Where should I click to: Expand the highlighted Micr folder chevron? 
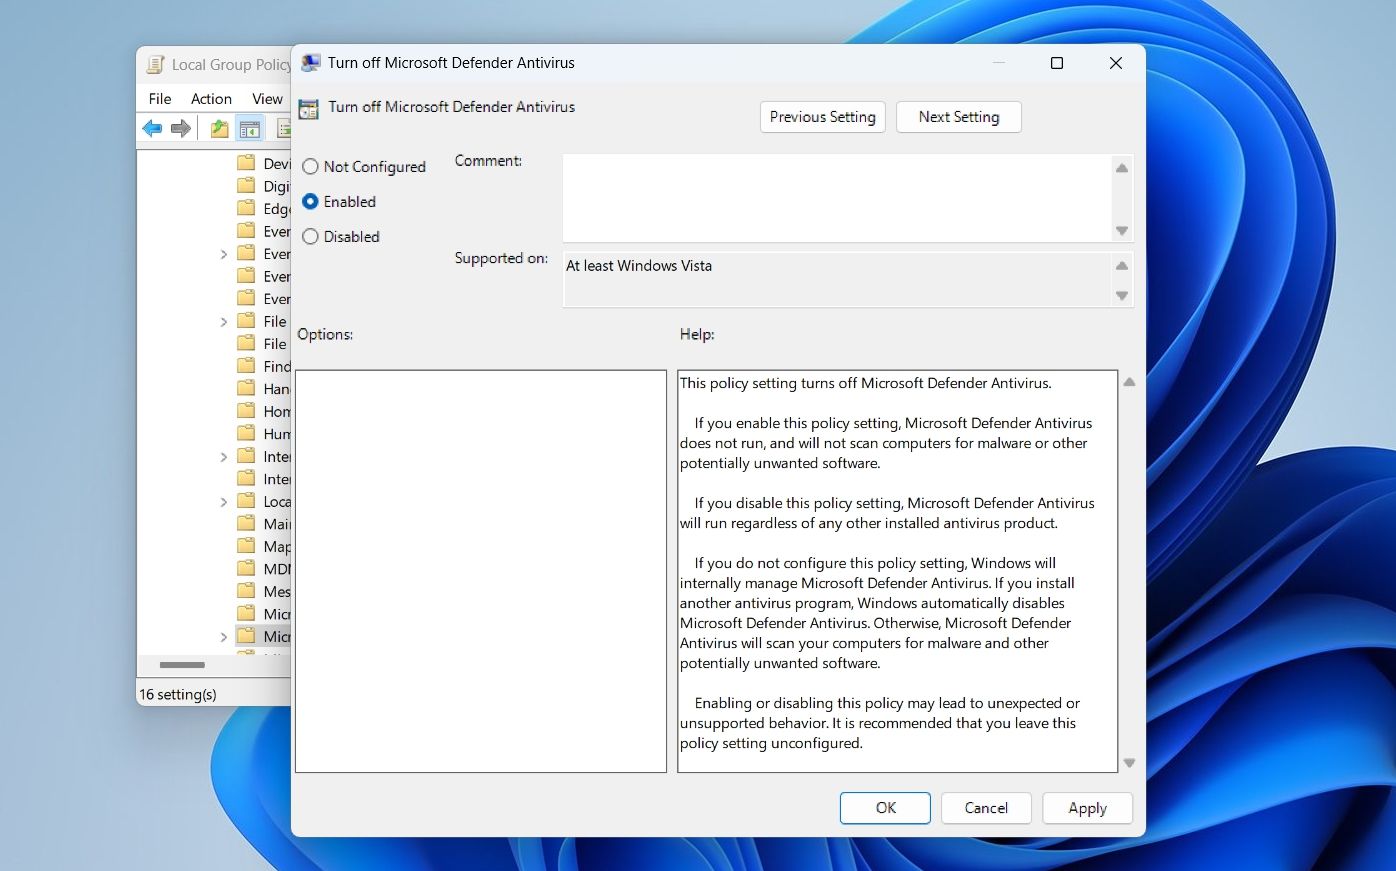click(224, 636)
